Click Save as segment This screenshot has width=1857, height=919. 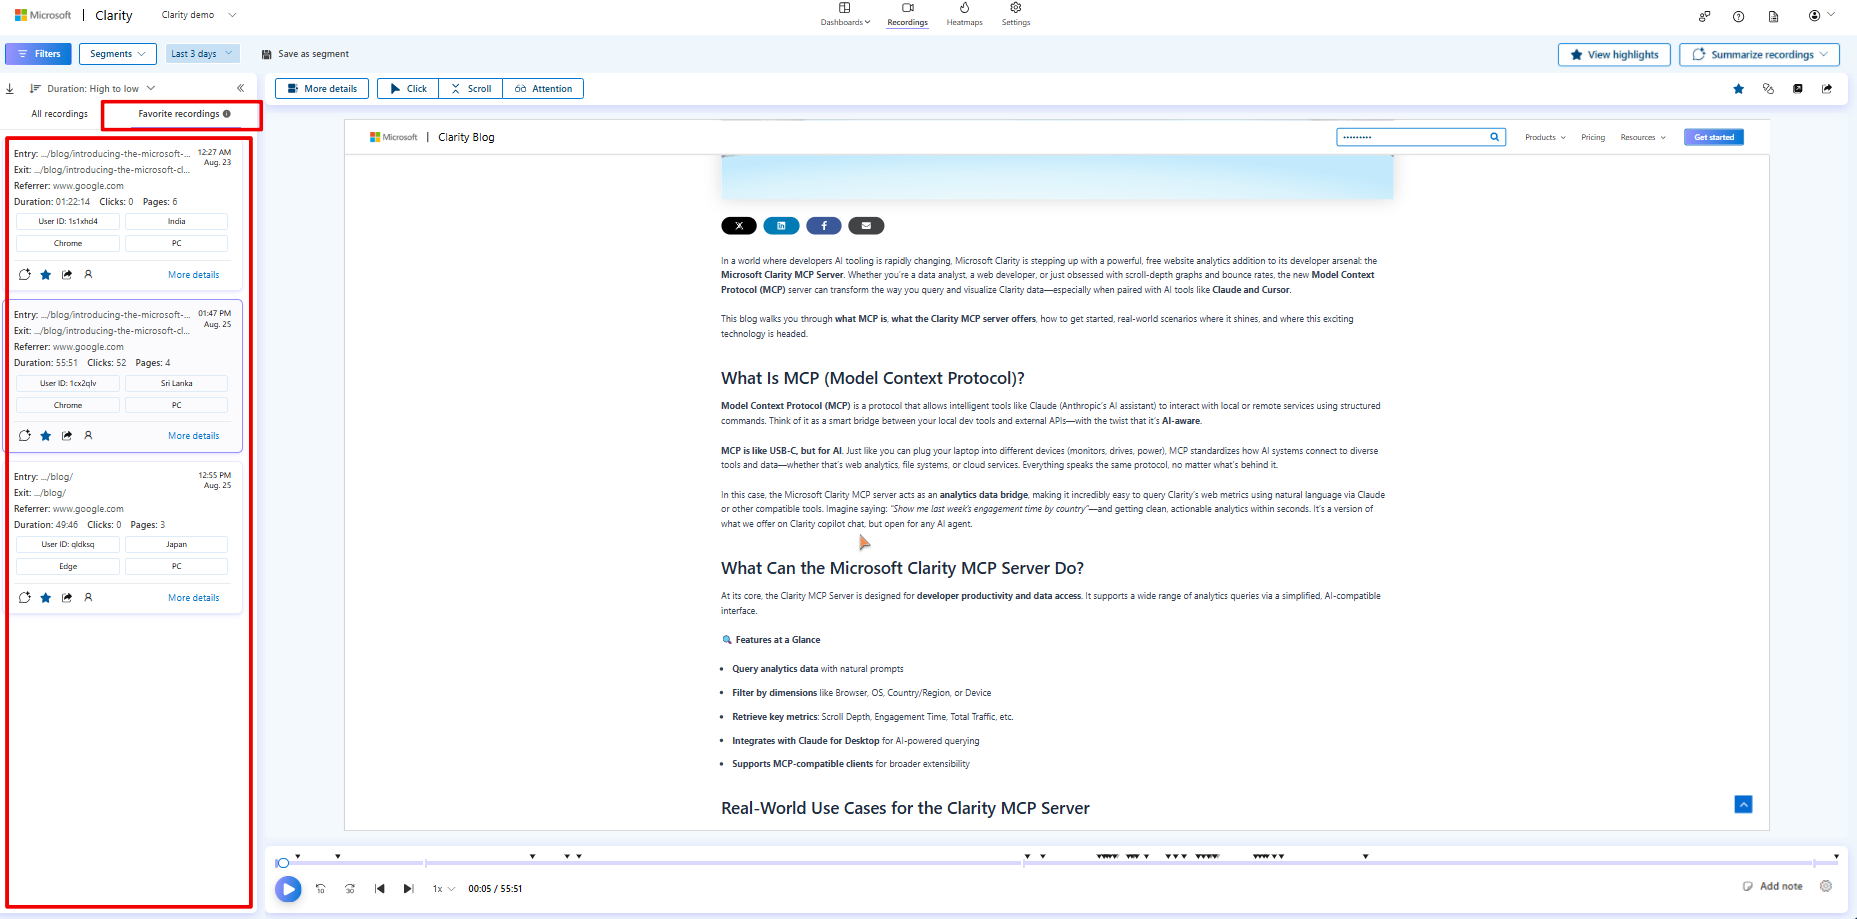click(305, 54)
